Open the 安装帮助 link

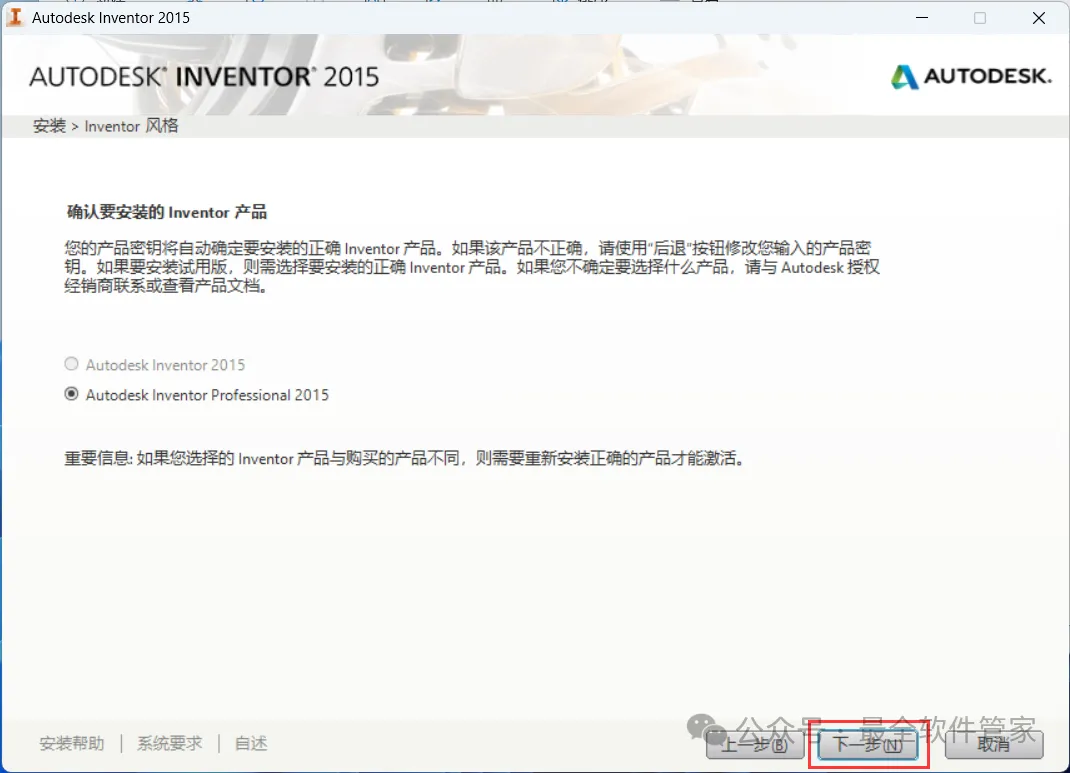point(72,743)
